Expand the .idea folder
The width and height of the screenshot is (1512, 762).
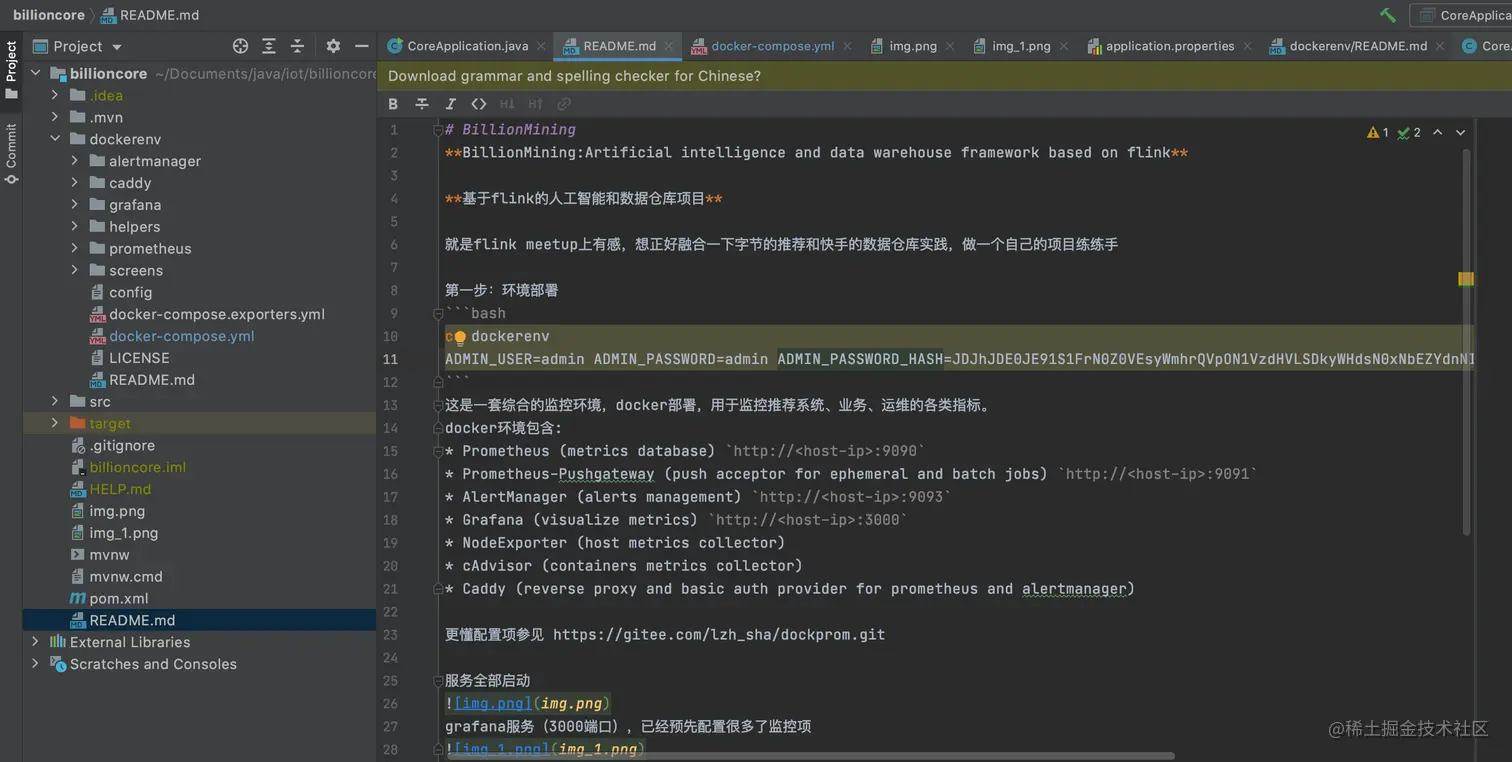pyautogui.click(x=55, y=96)
